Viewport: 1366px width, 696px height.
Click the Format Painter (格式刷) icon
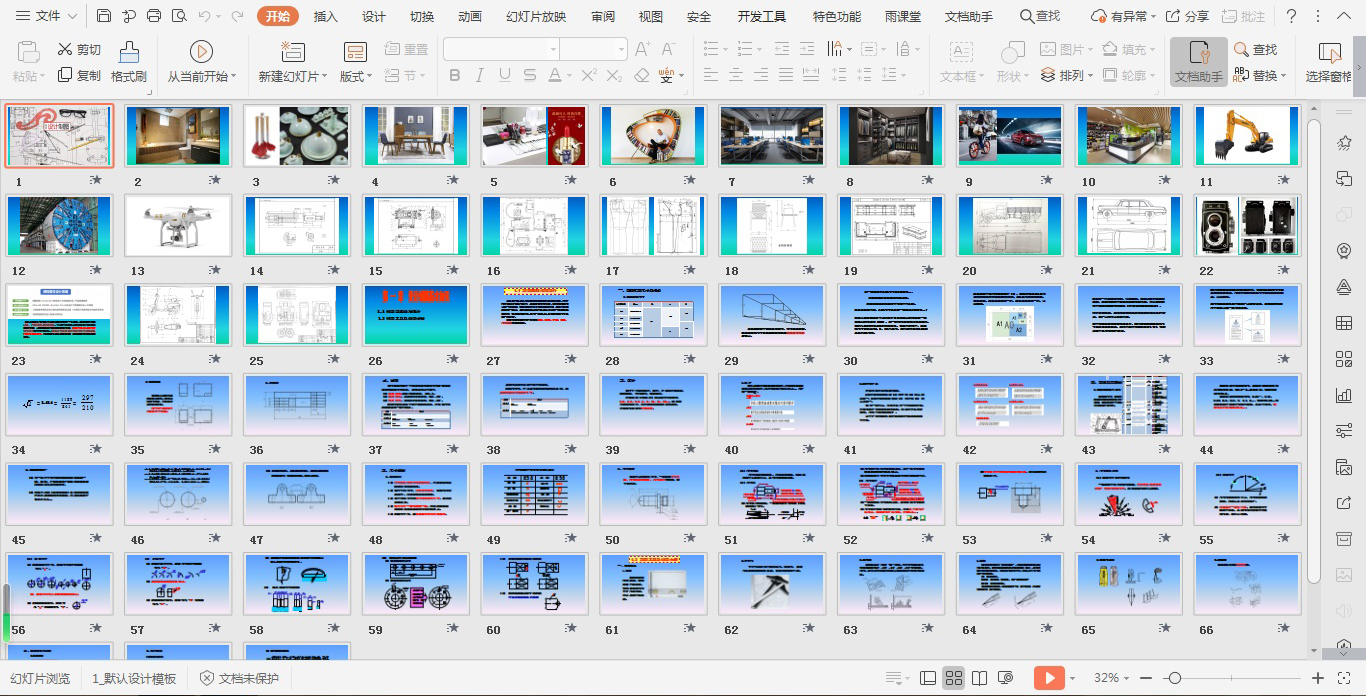(x=128, y=53)
